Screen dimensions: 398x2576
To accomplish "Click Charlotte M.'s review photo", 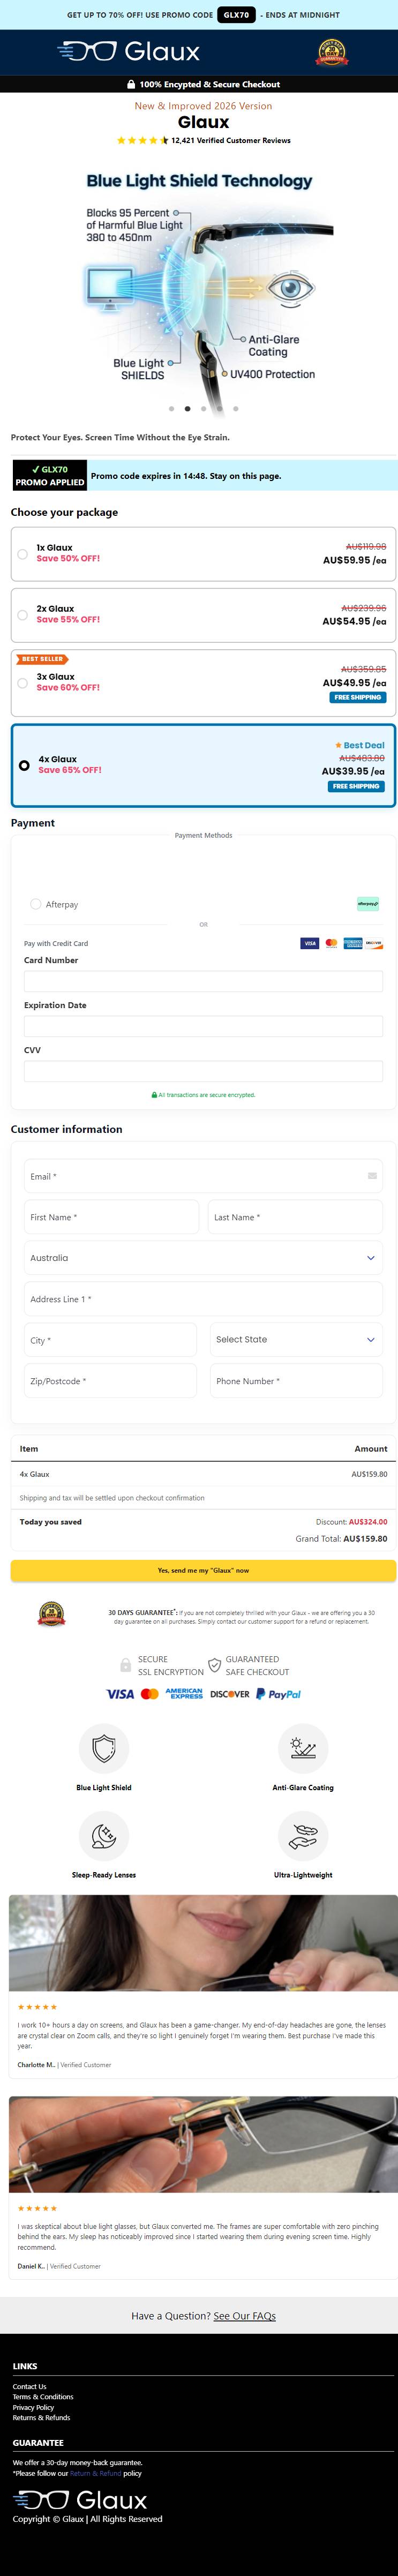I will [x=203, y=1943].
